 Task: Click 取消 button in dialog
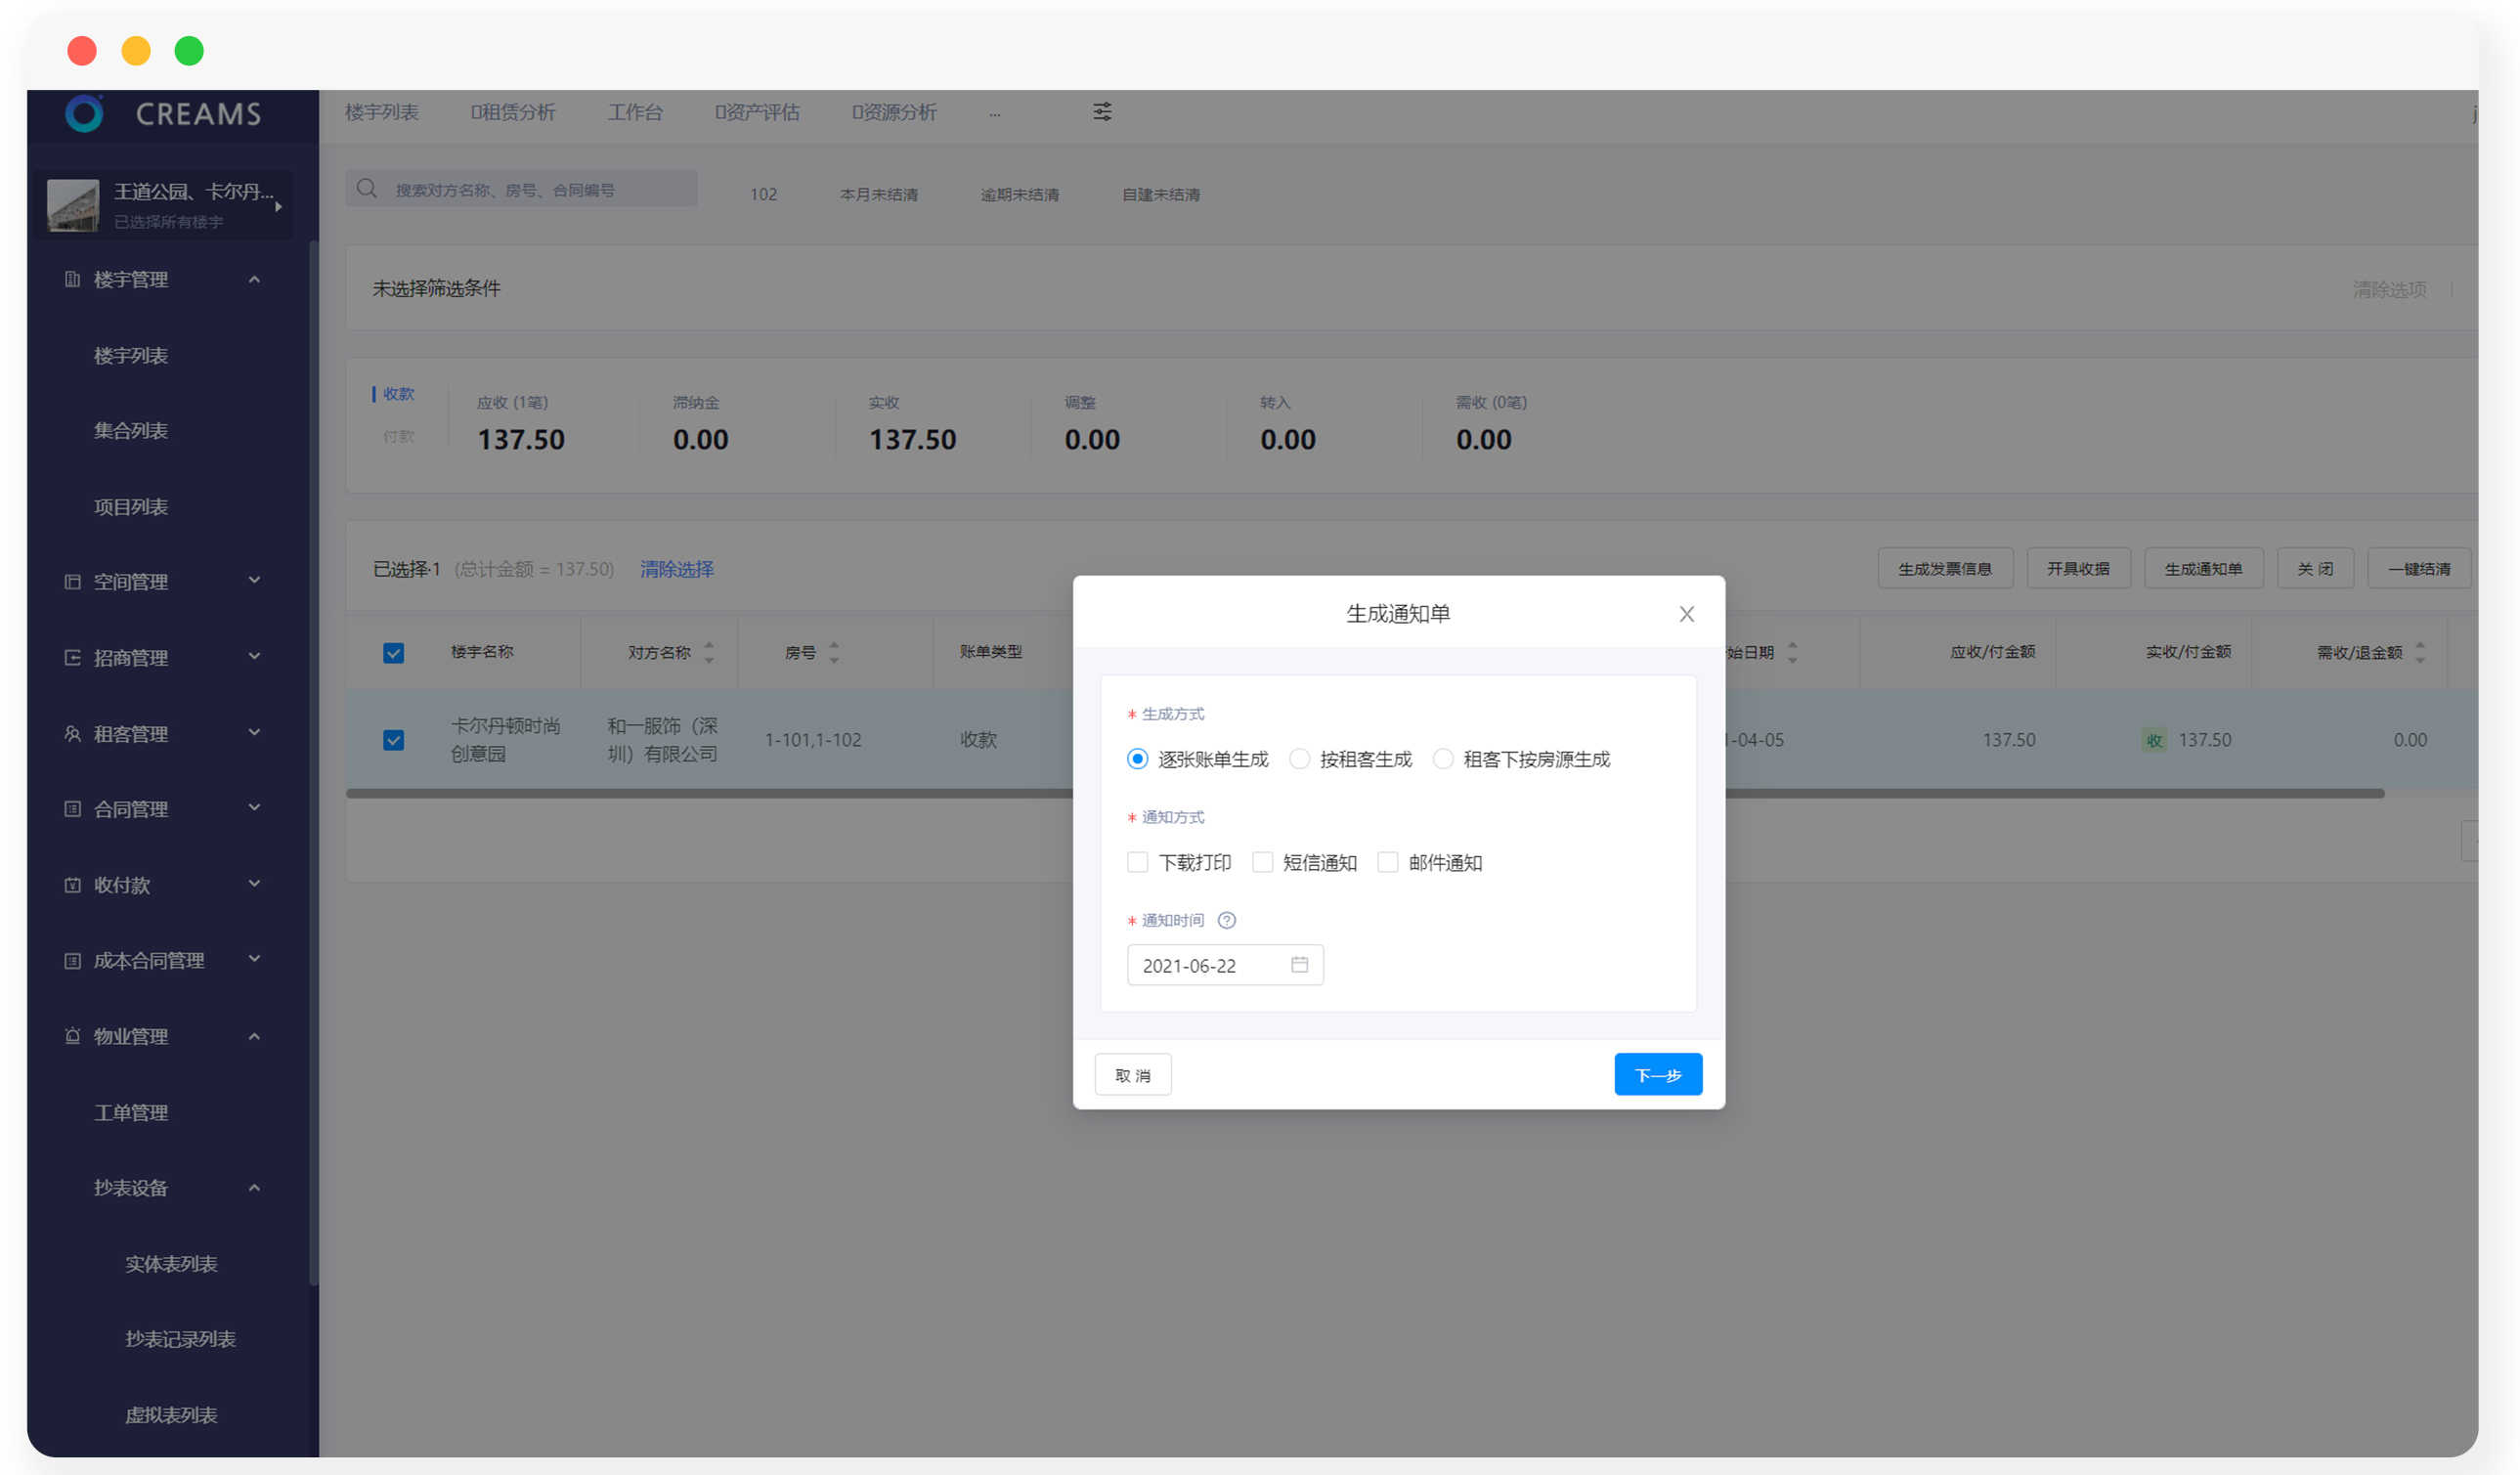(1132, 1075)
